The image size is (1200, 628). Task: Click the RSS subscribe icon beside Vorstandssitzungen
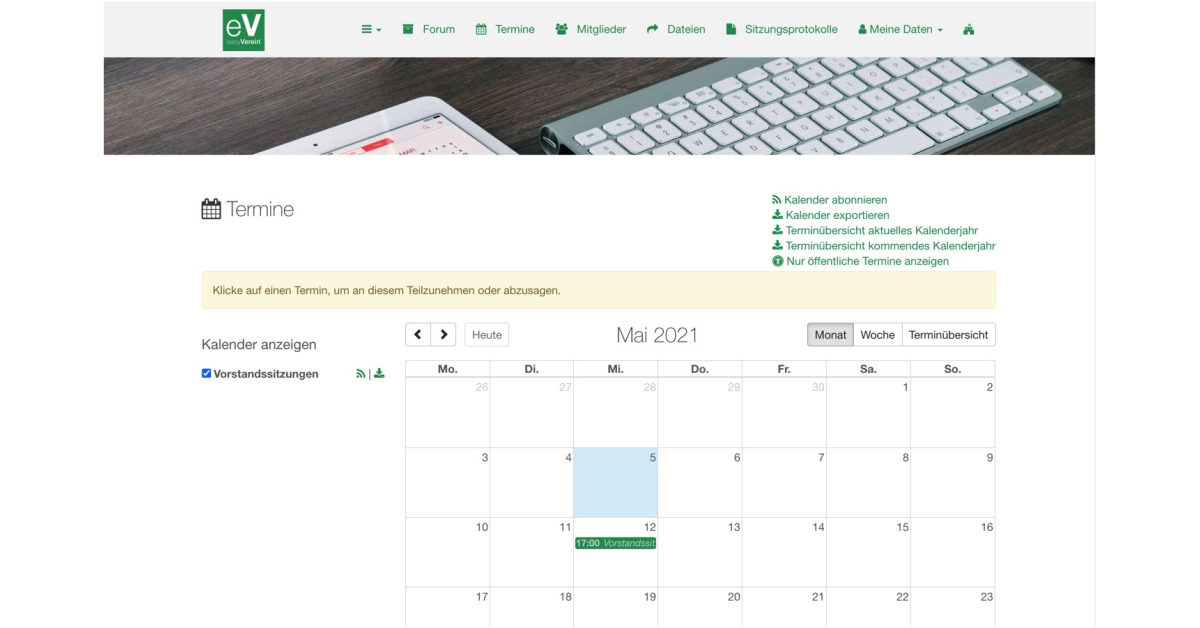(x=361, y=374)
